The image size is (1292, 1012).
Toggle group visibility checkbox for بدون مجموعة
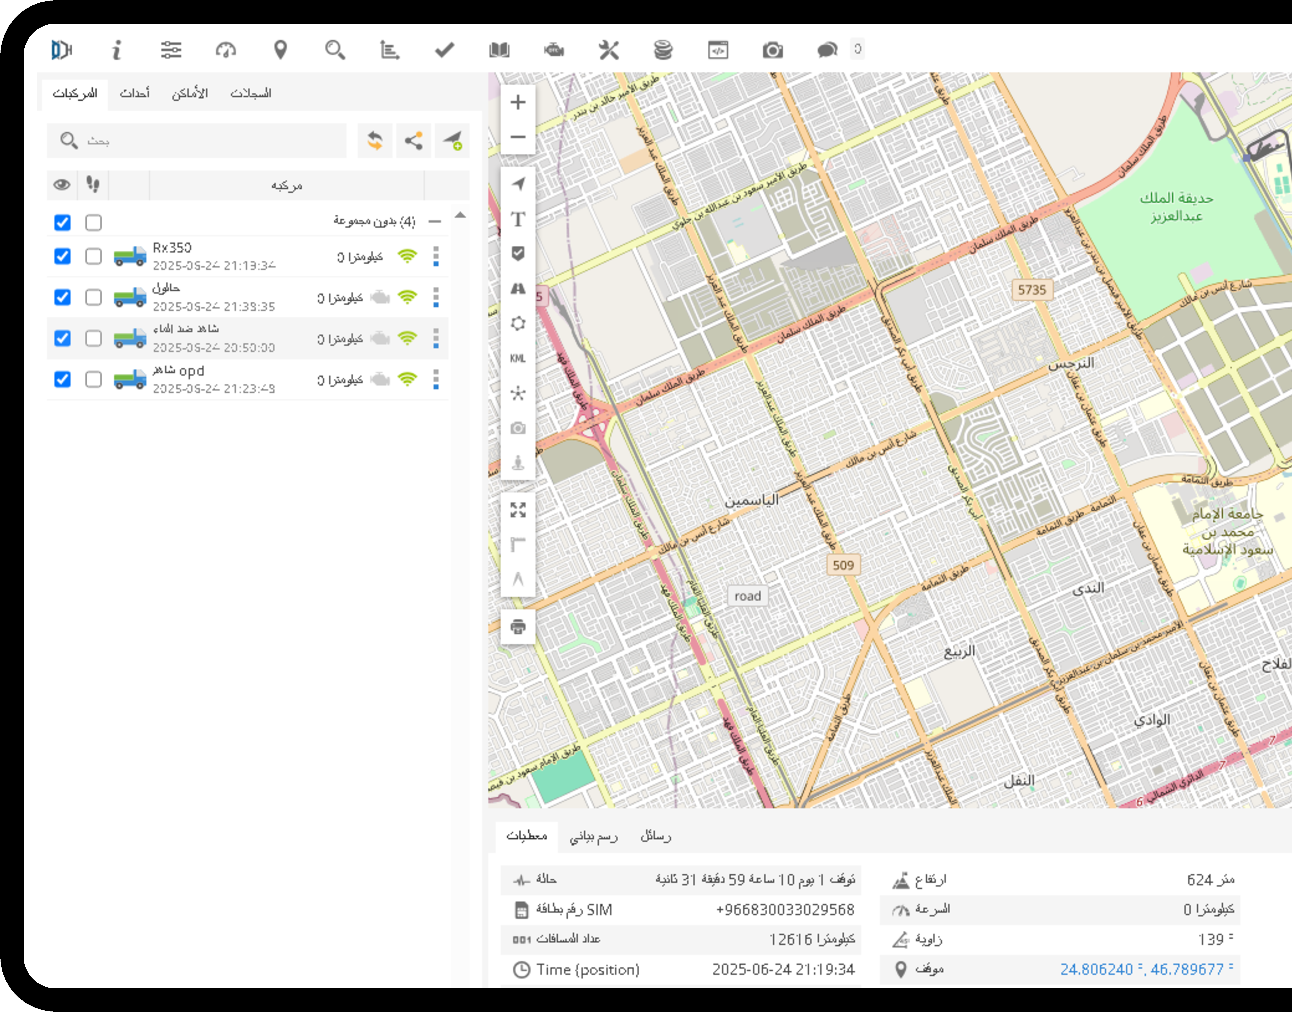click(62, 222)
